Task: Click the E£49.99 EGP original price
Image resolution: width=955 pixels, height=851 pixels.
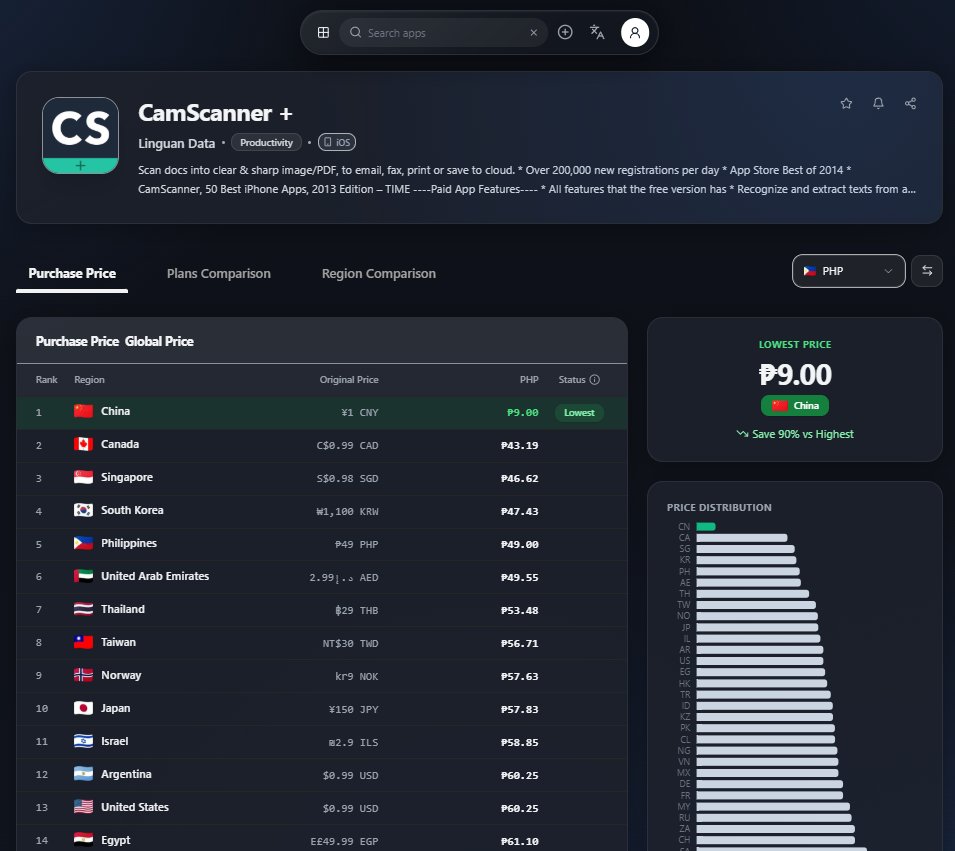Action: pos(344,841)
